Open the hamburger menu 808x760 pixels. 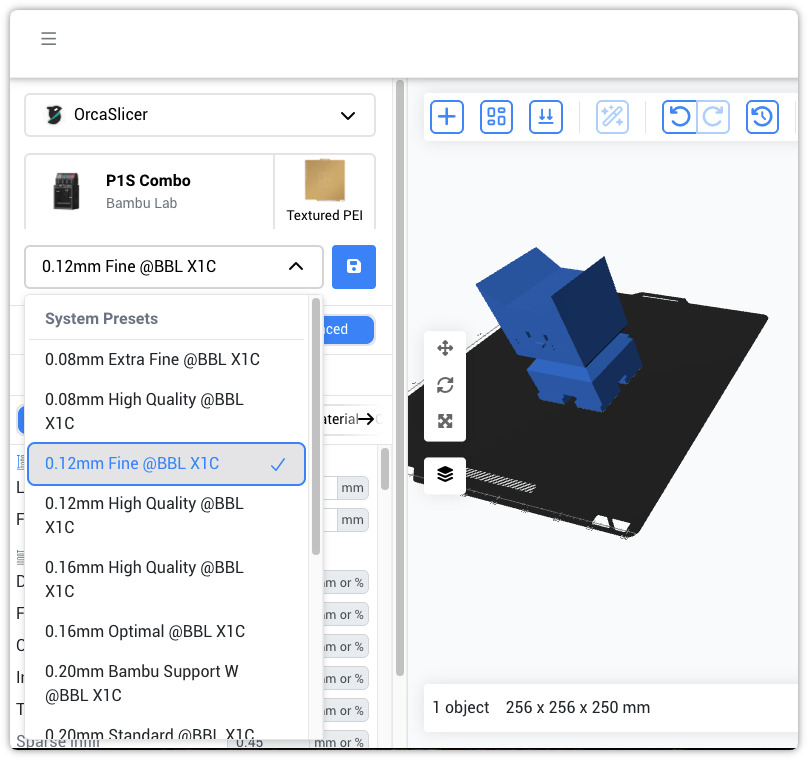coord(48,38)
